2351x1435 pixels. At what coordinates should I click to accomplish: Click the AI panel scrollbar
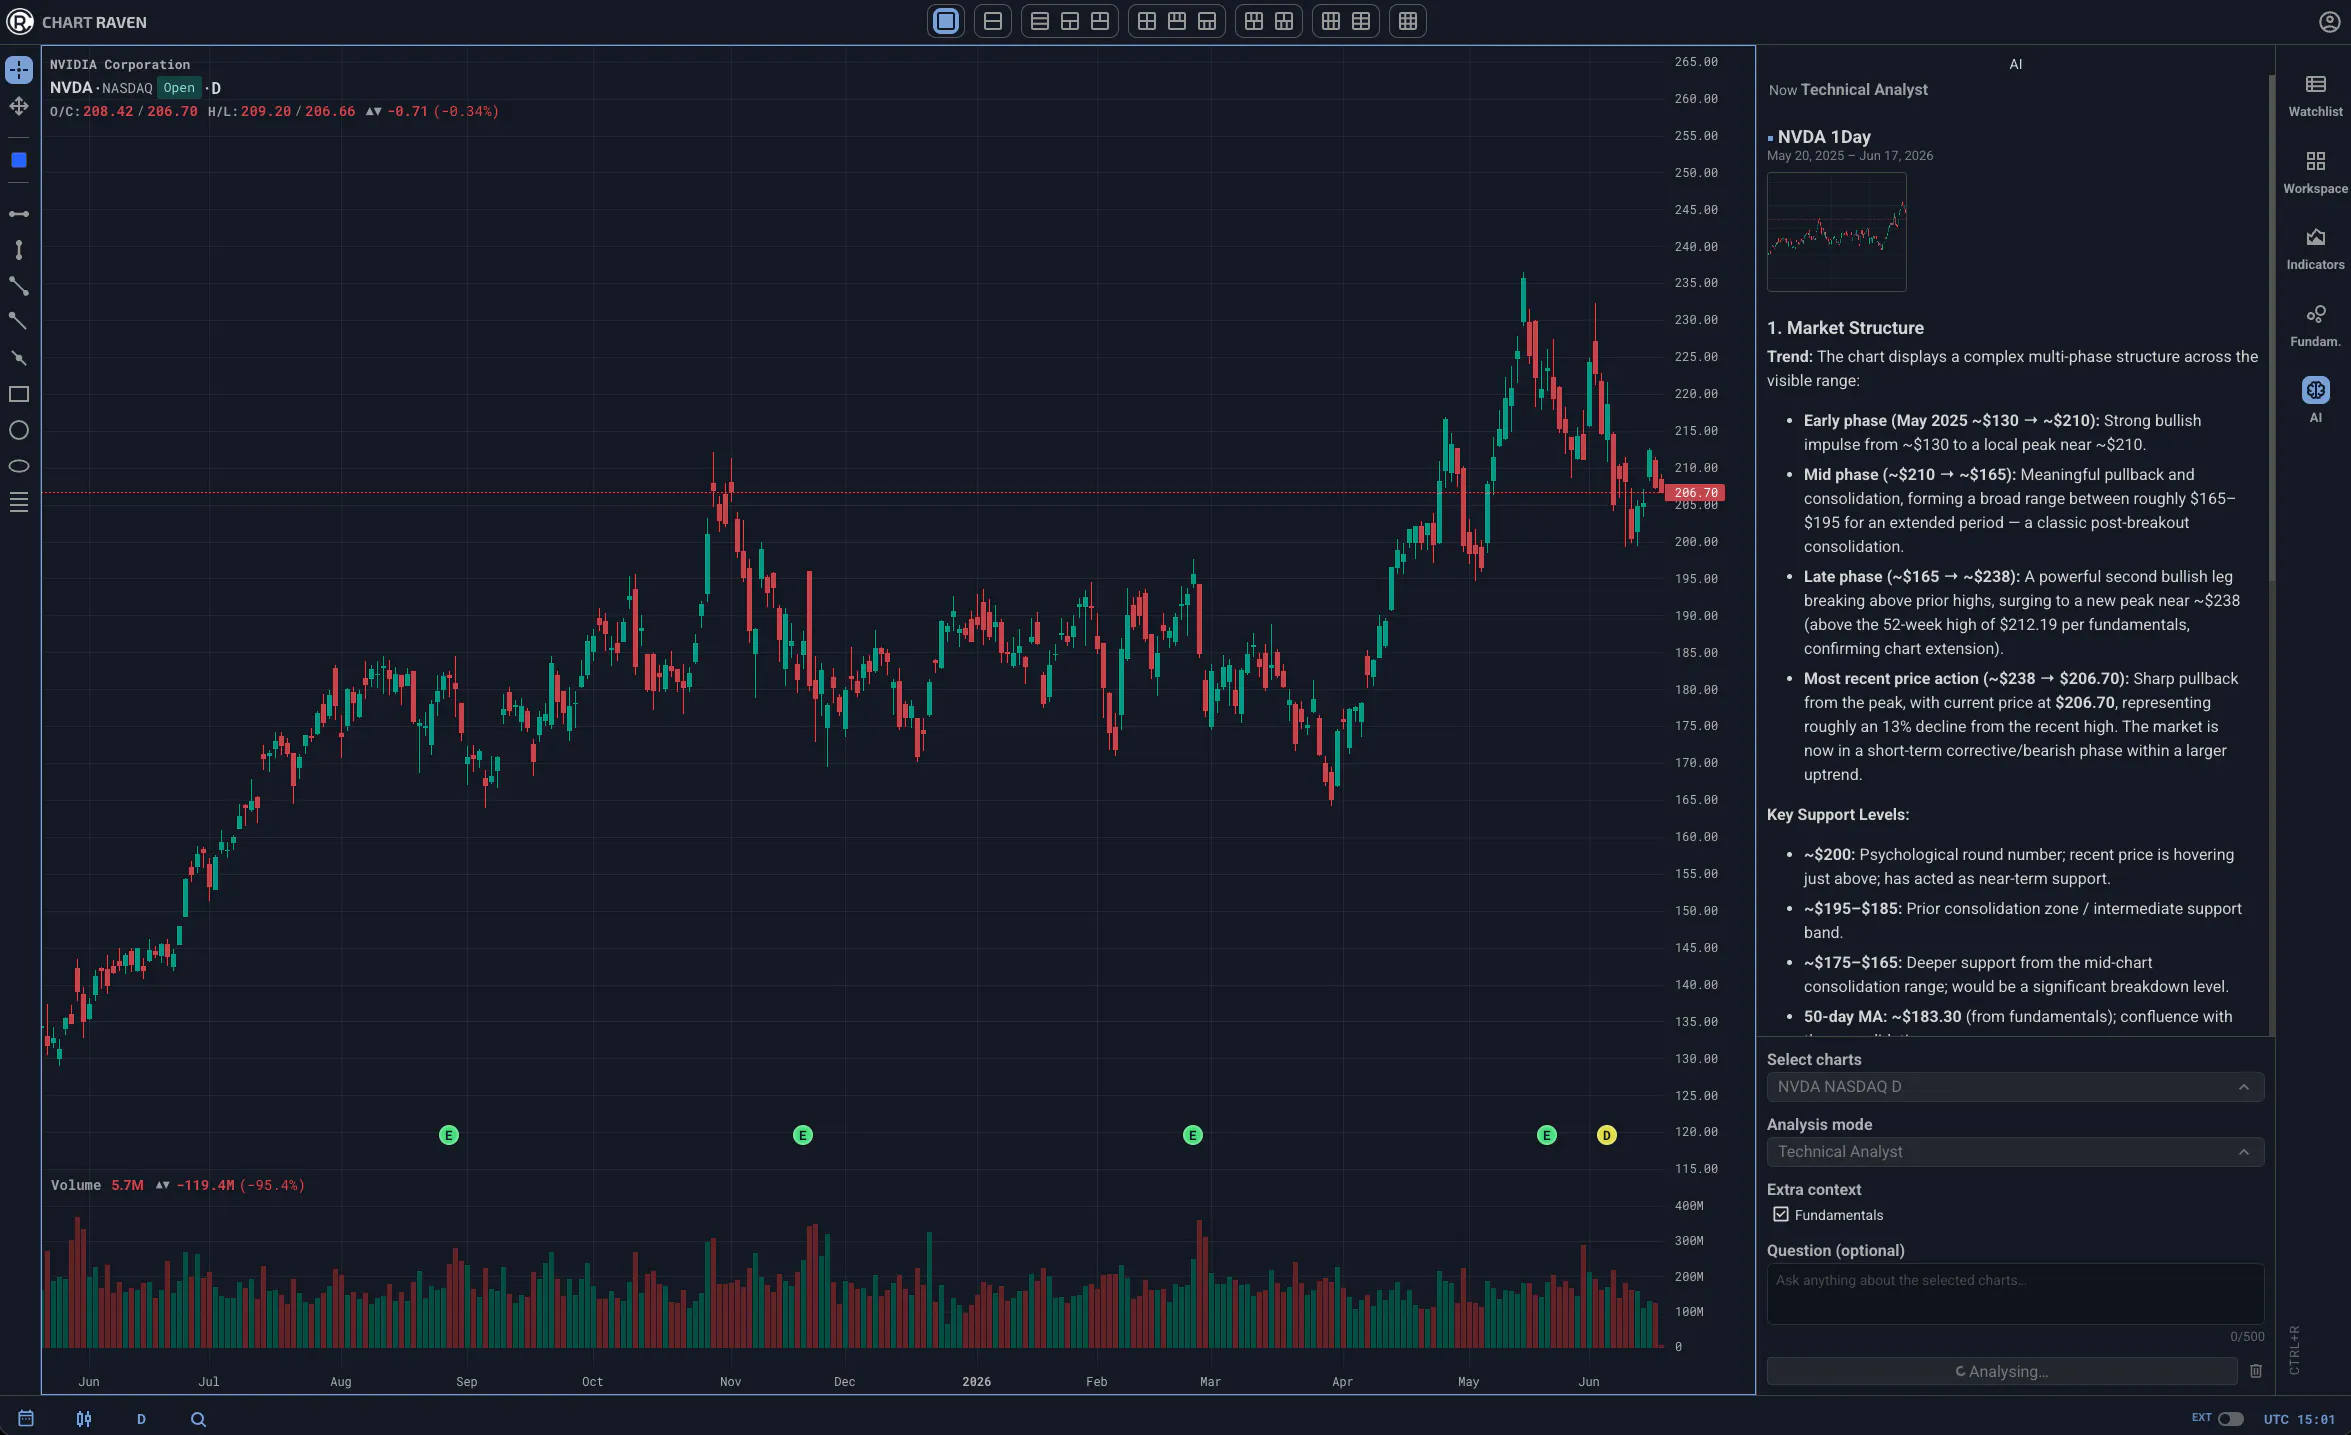pos(2272,328)
